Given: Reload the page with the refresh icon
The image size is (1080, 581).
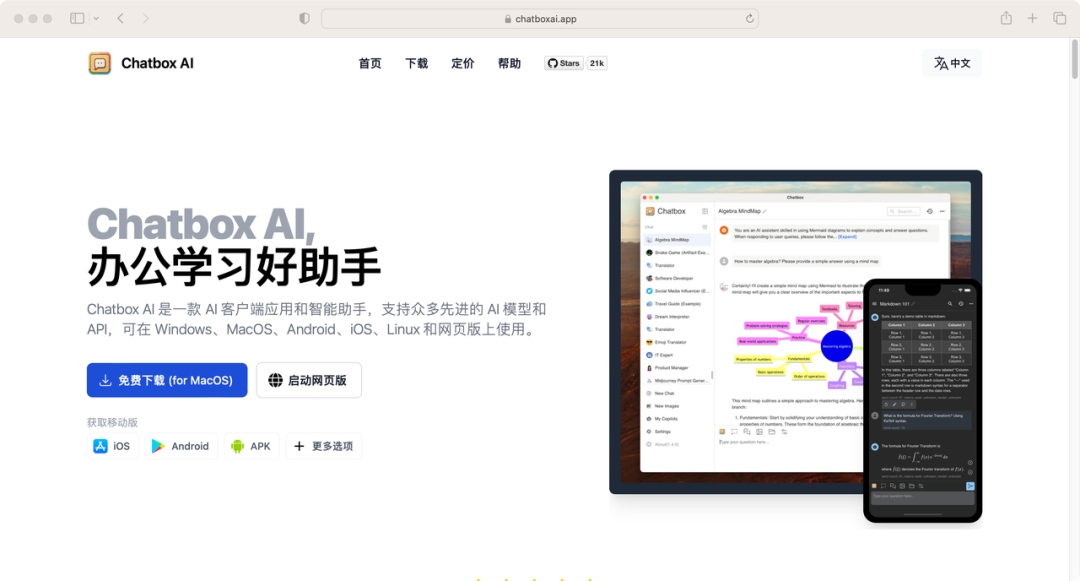Looking at the screenshot, I should 749,19.
